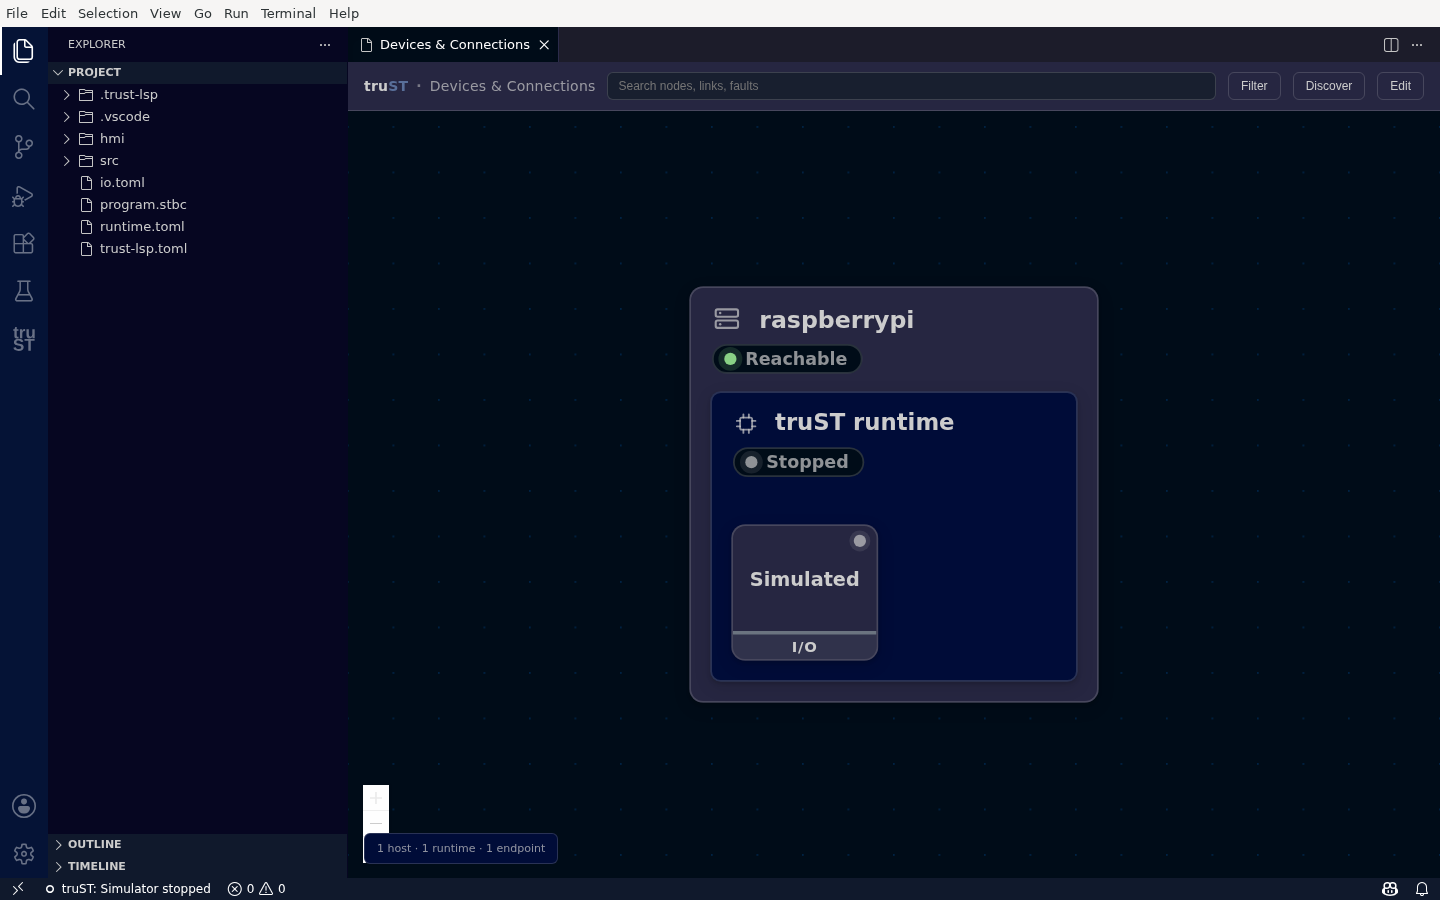Viewport: 1440px width, 900px height.
Task: Click the raspberrypi host server icon
Action: [x=727, y=319]
